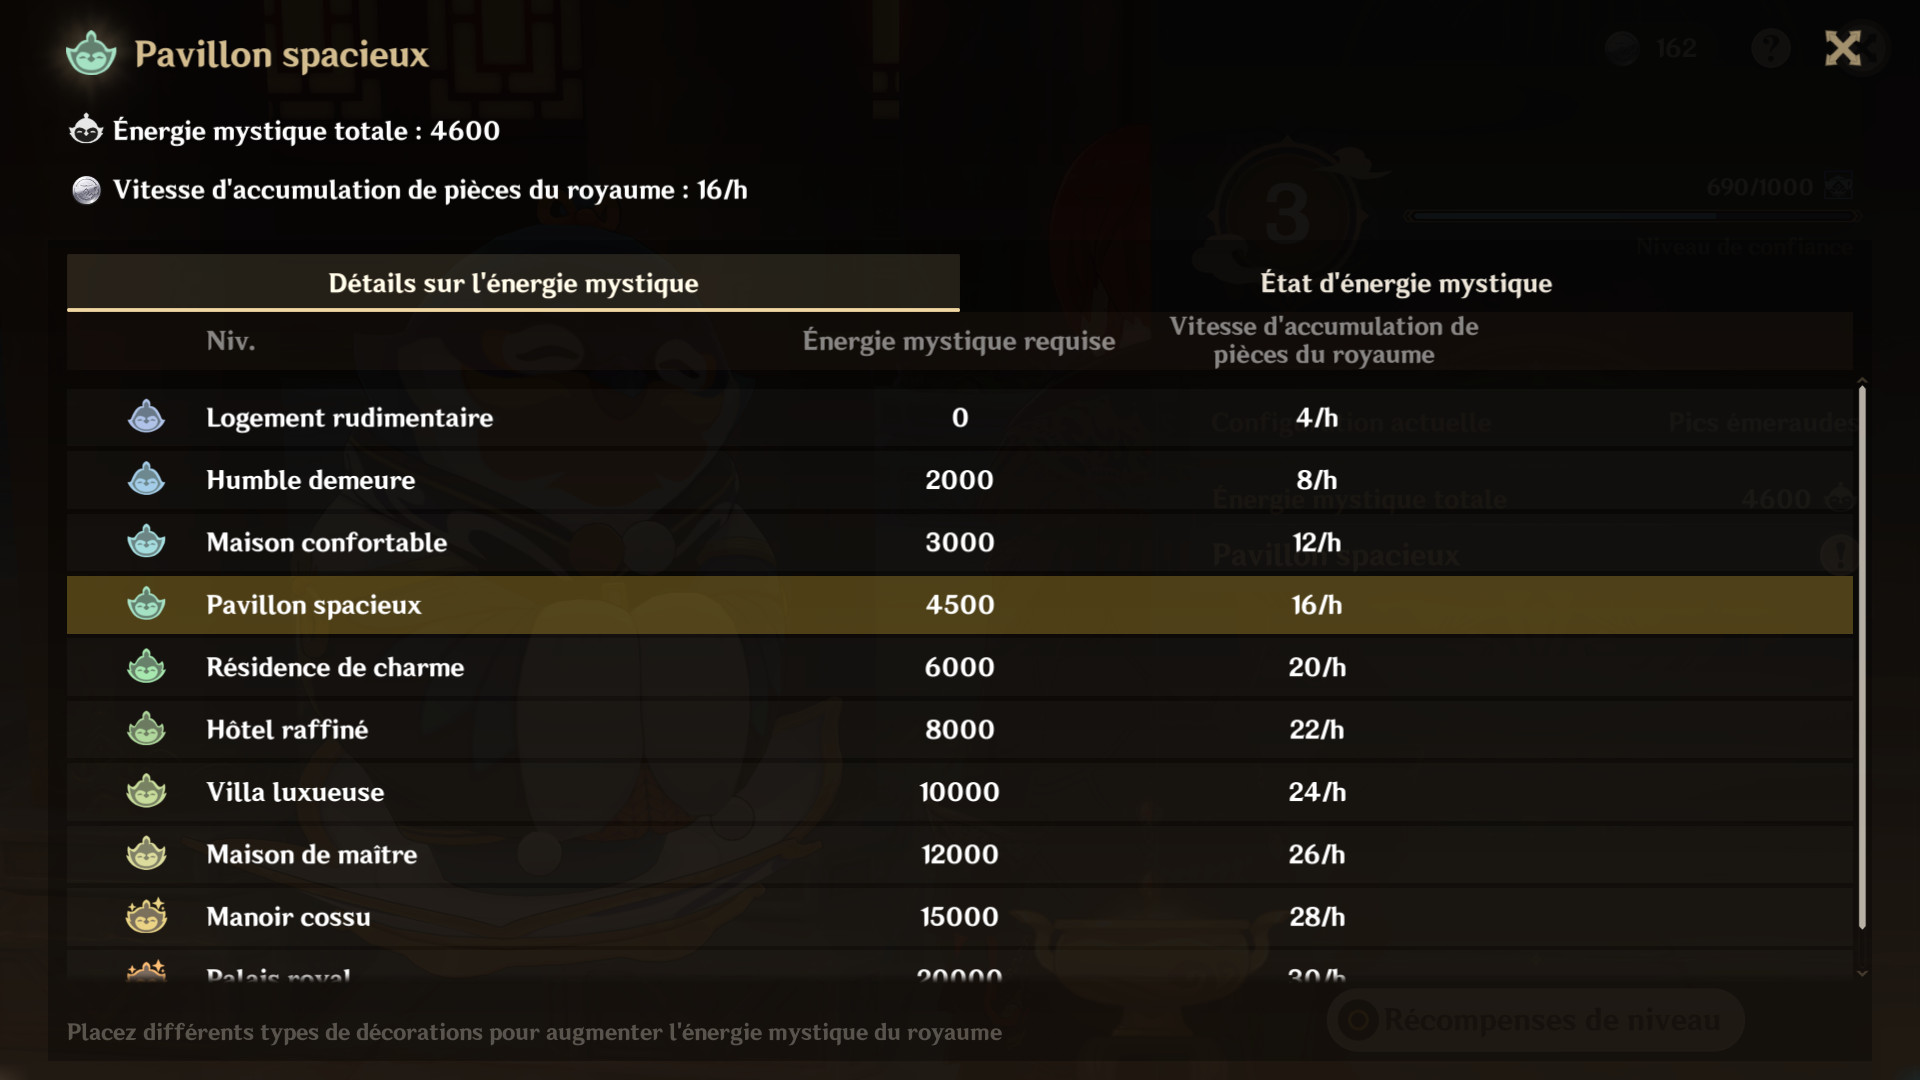Close the Pavillon spacieux panel
Viewport: 1920px width, 1080px height.
point(1843,48)
